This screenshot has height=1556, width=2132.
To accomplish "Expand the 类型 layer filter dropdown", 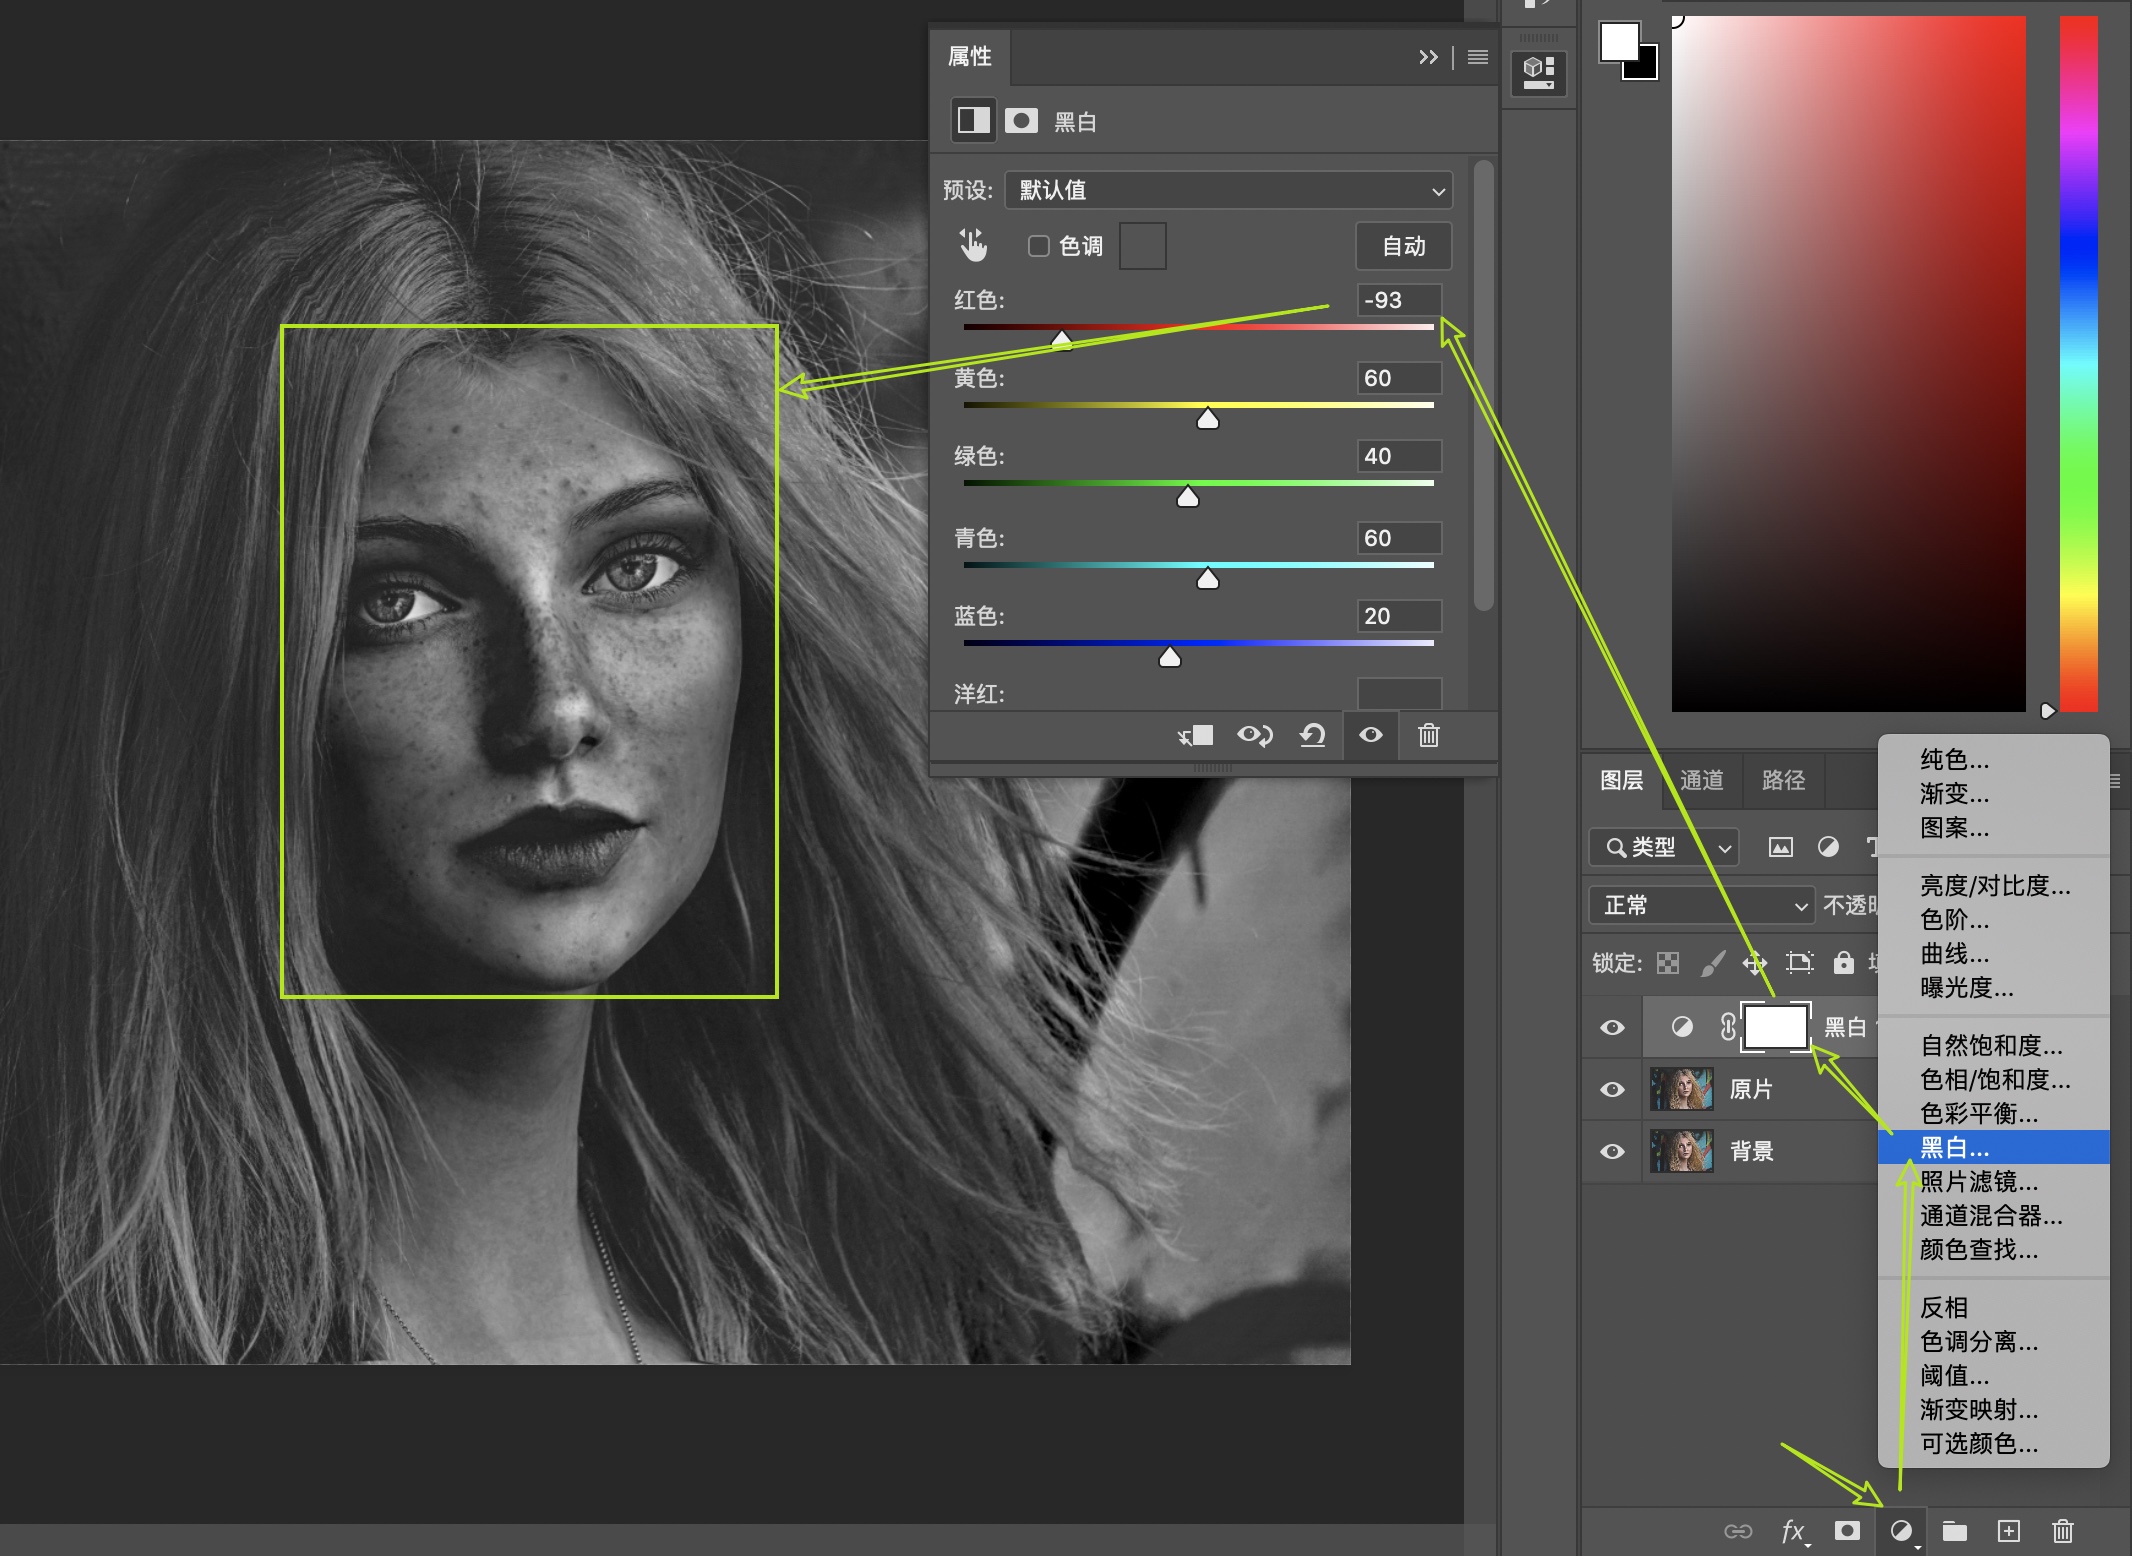I will [x=1663, y=848].
